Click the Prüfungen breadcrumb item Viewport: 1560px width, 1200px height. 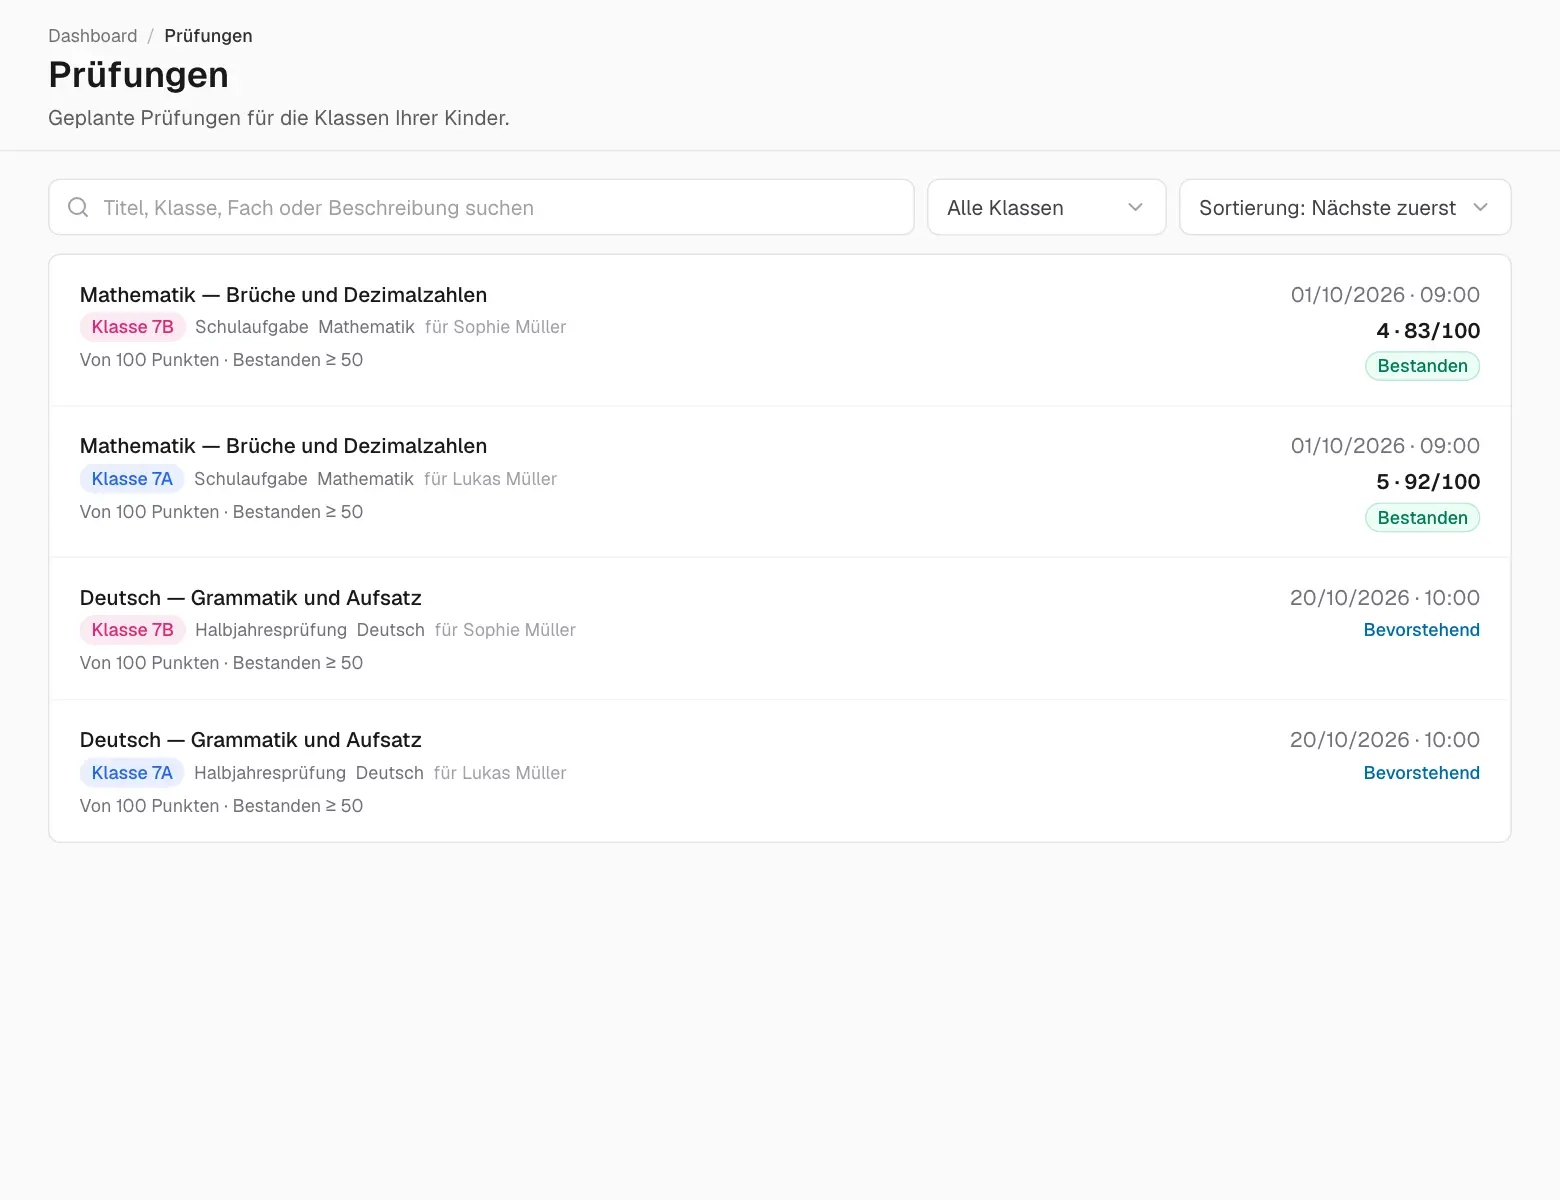208,36
